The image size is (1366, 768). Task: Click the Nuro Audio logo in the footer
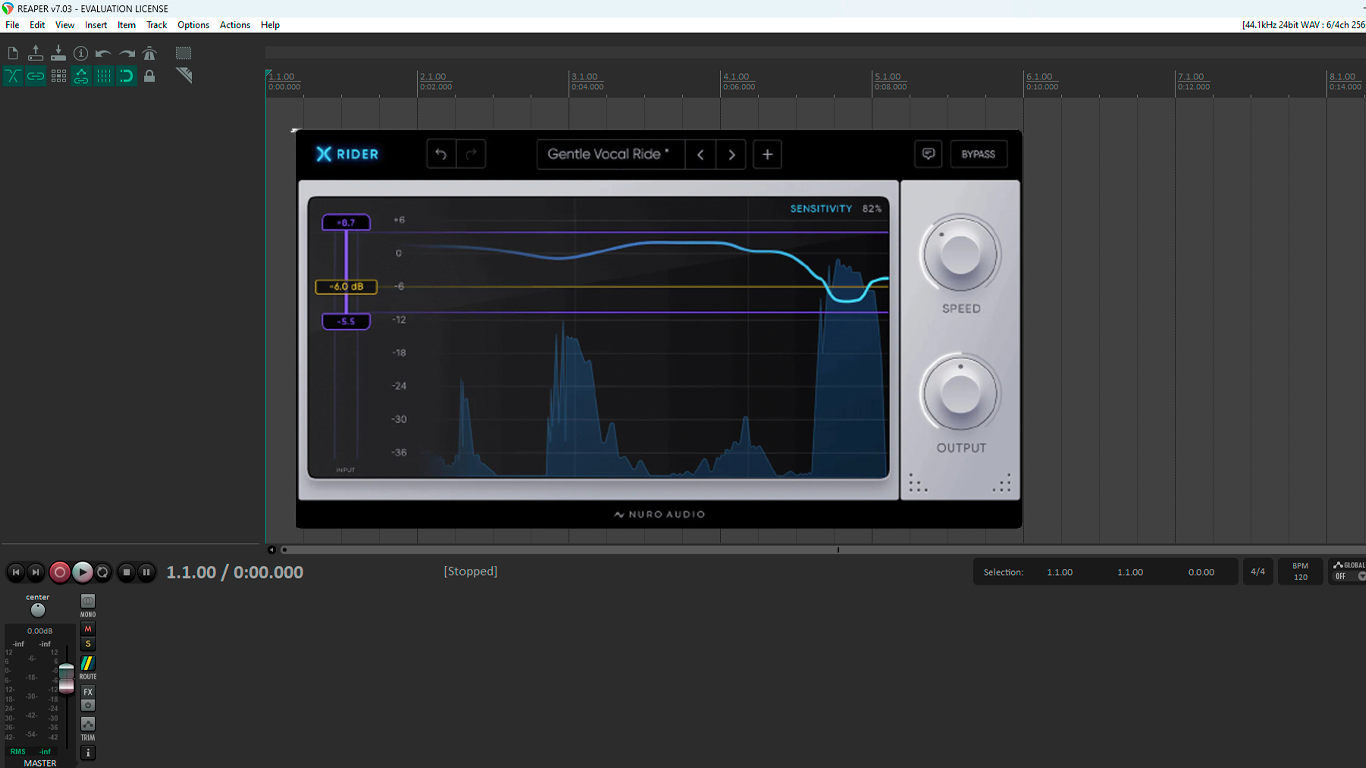coord(659,514)
